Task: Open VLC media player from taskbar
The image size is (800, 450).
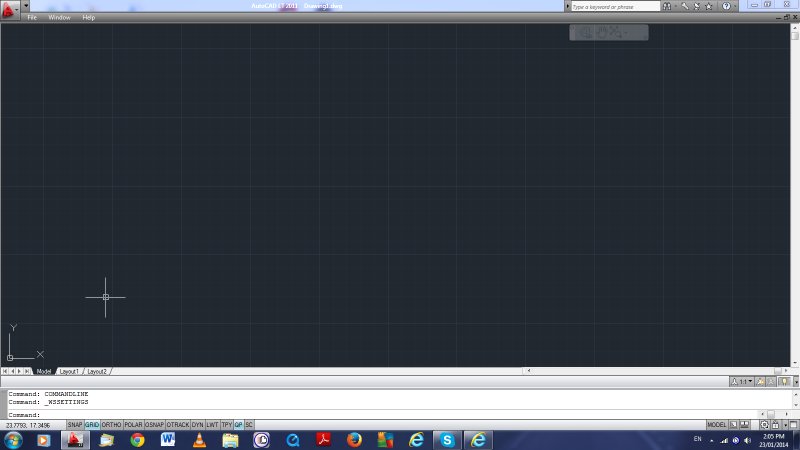Action: pyautogui.click(x=199, y=440)
